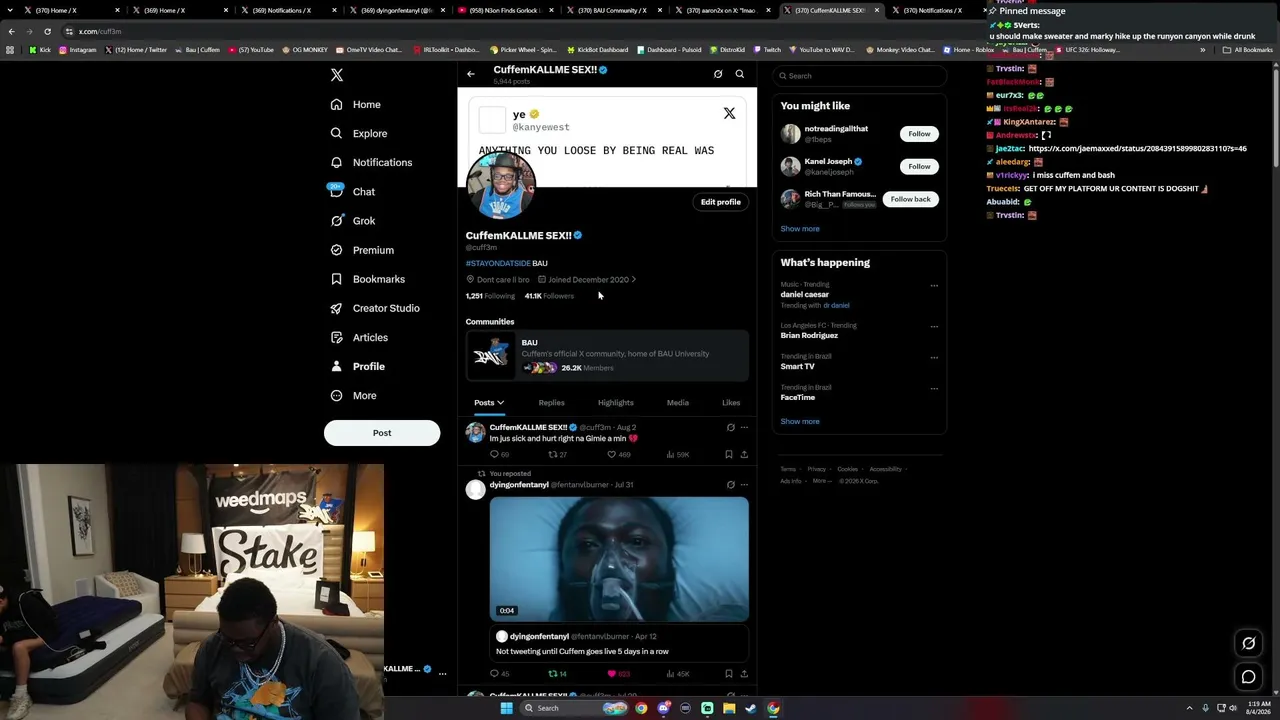Follow Kanel Joseph
The height and width of the screenshot is (720, 1280).
point(919,166)
